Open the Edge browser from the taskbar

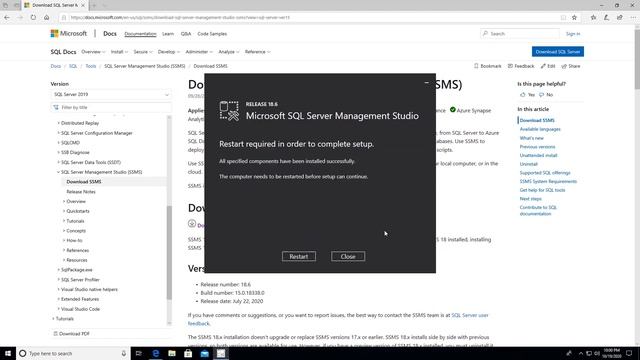[156, 353]
